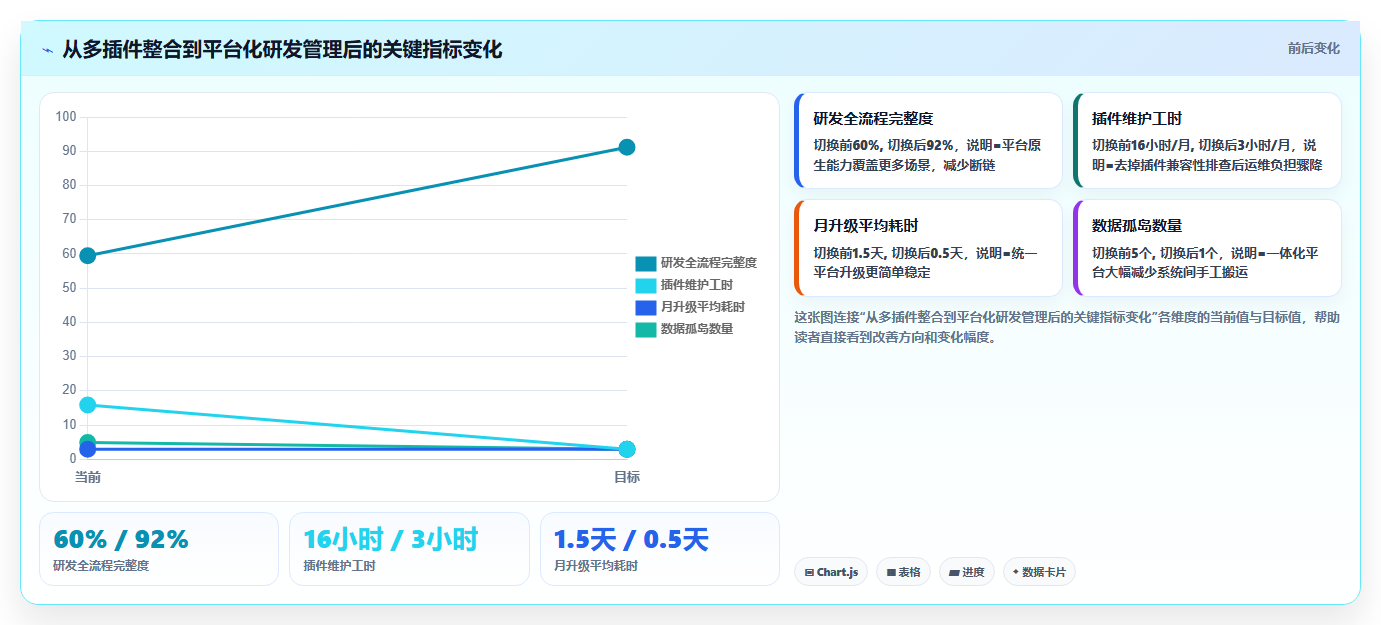
Task: Toggle 插件维护工时 legend color box
Action: click(646, 285)
